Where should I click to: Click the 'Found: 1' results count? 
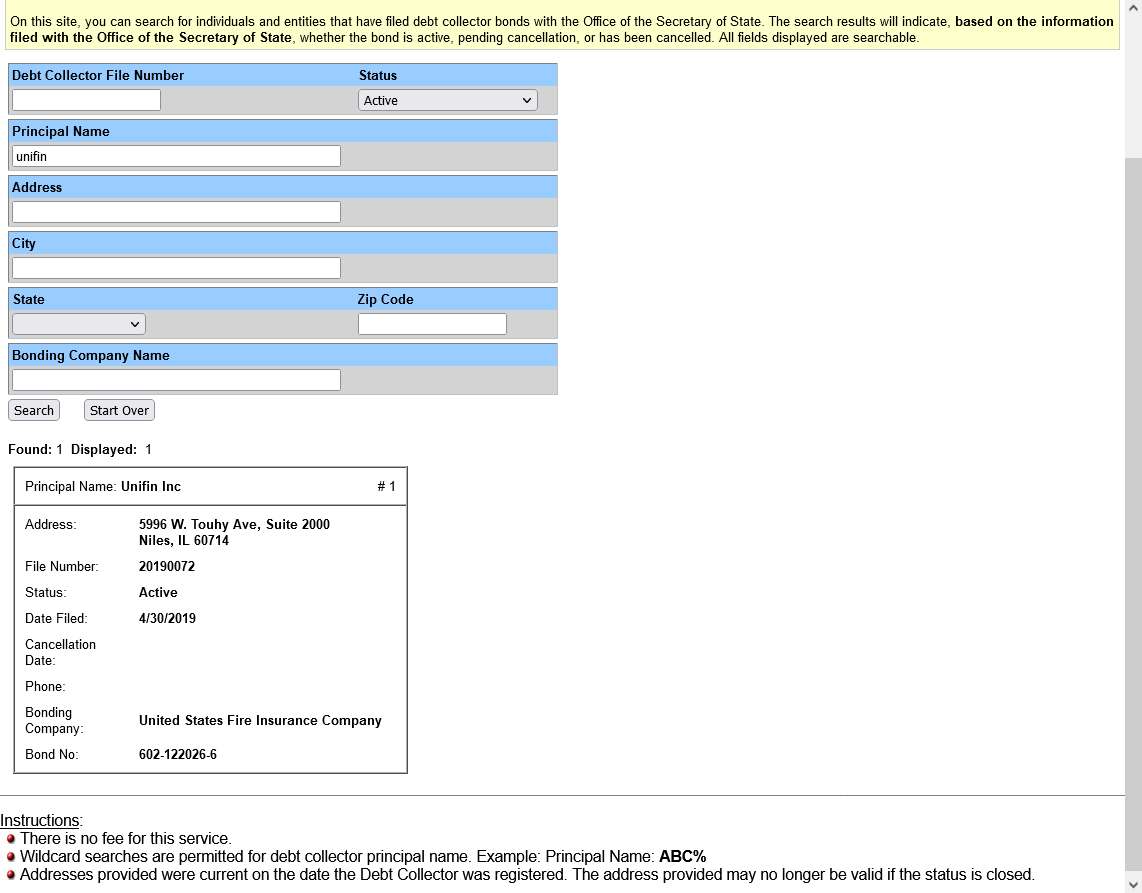tap(36, 449)
